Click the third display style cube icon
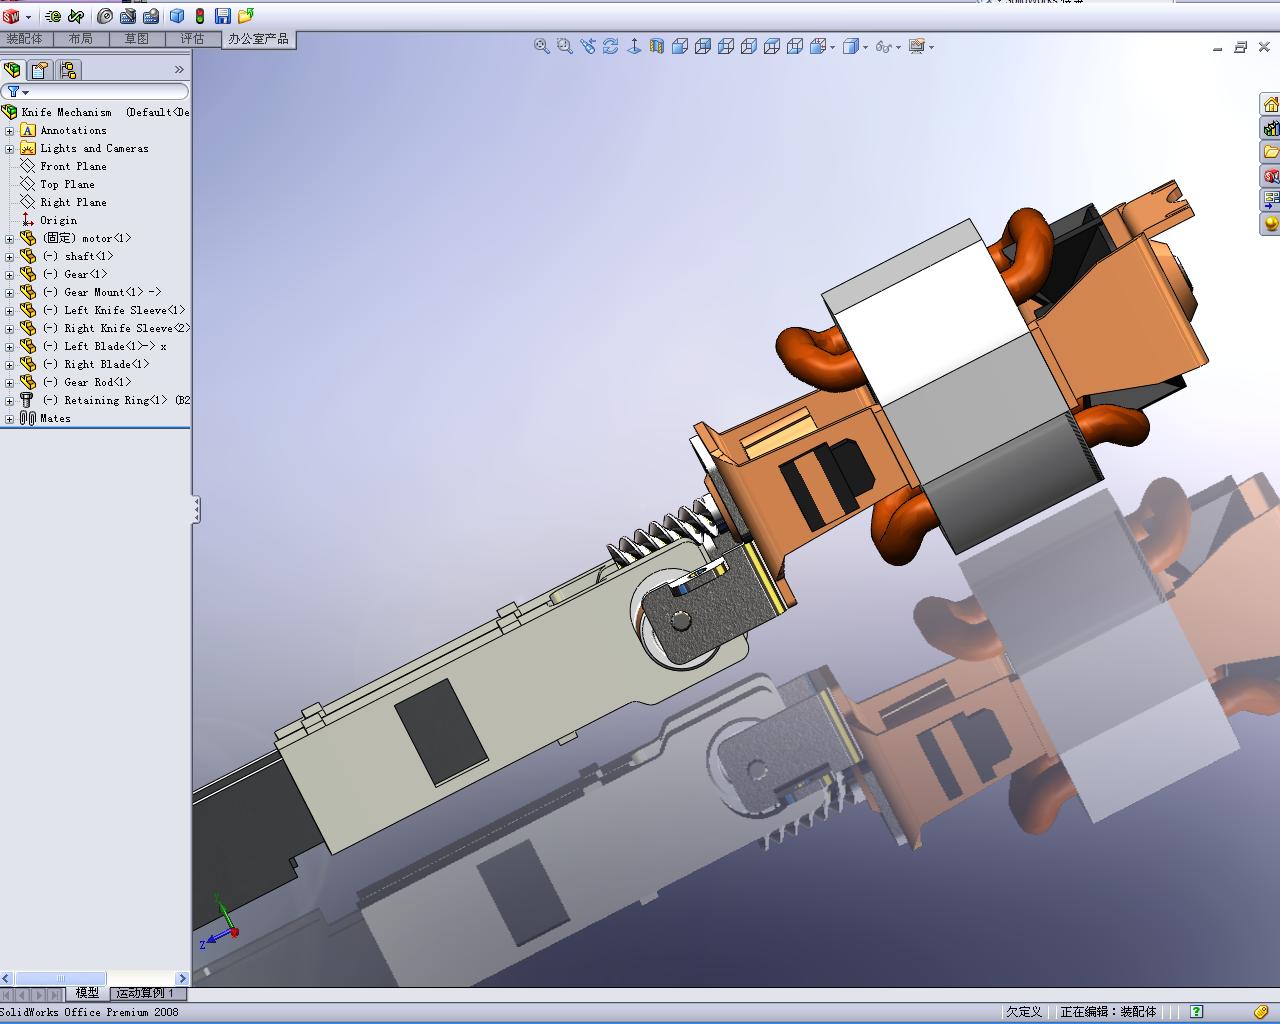Screen dimensions: 1280x1024 726,46
